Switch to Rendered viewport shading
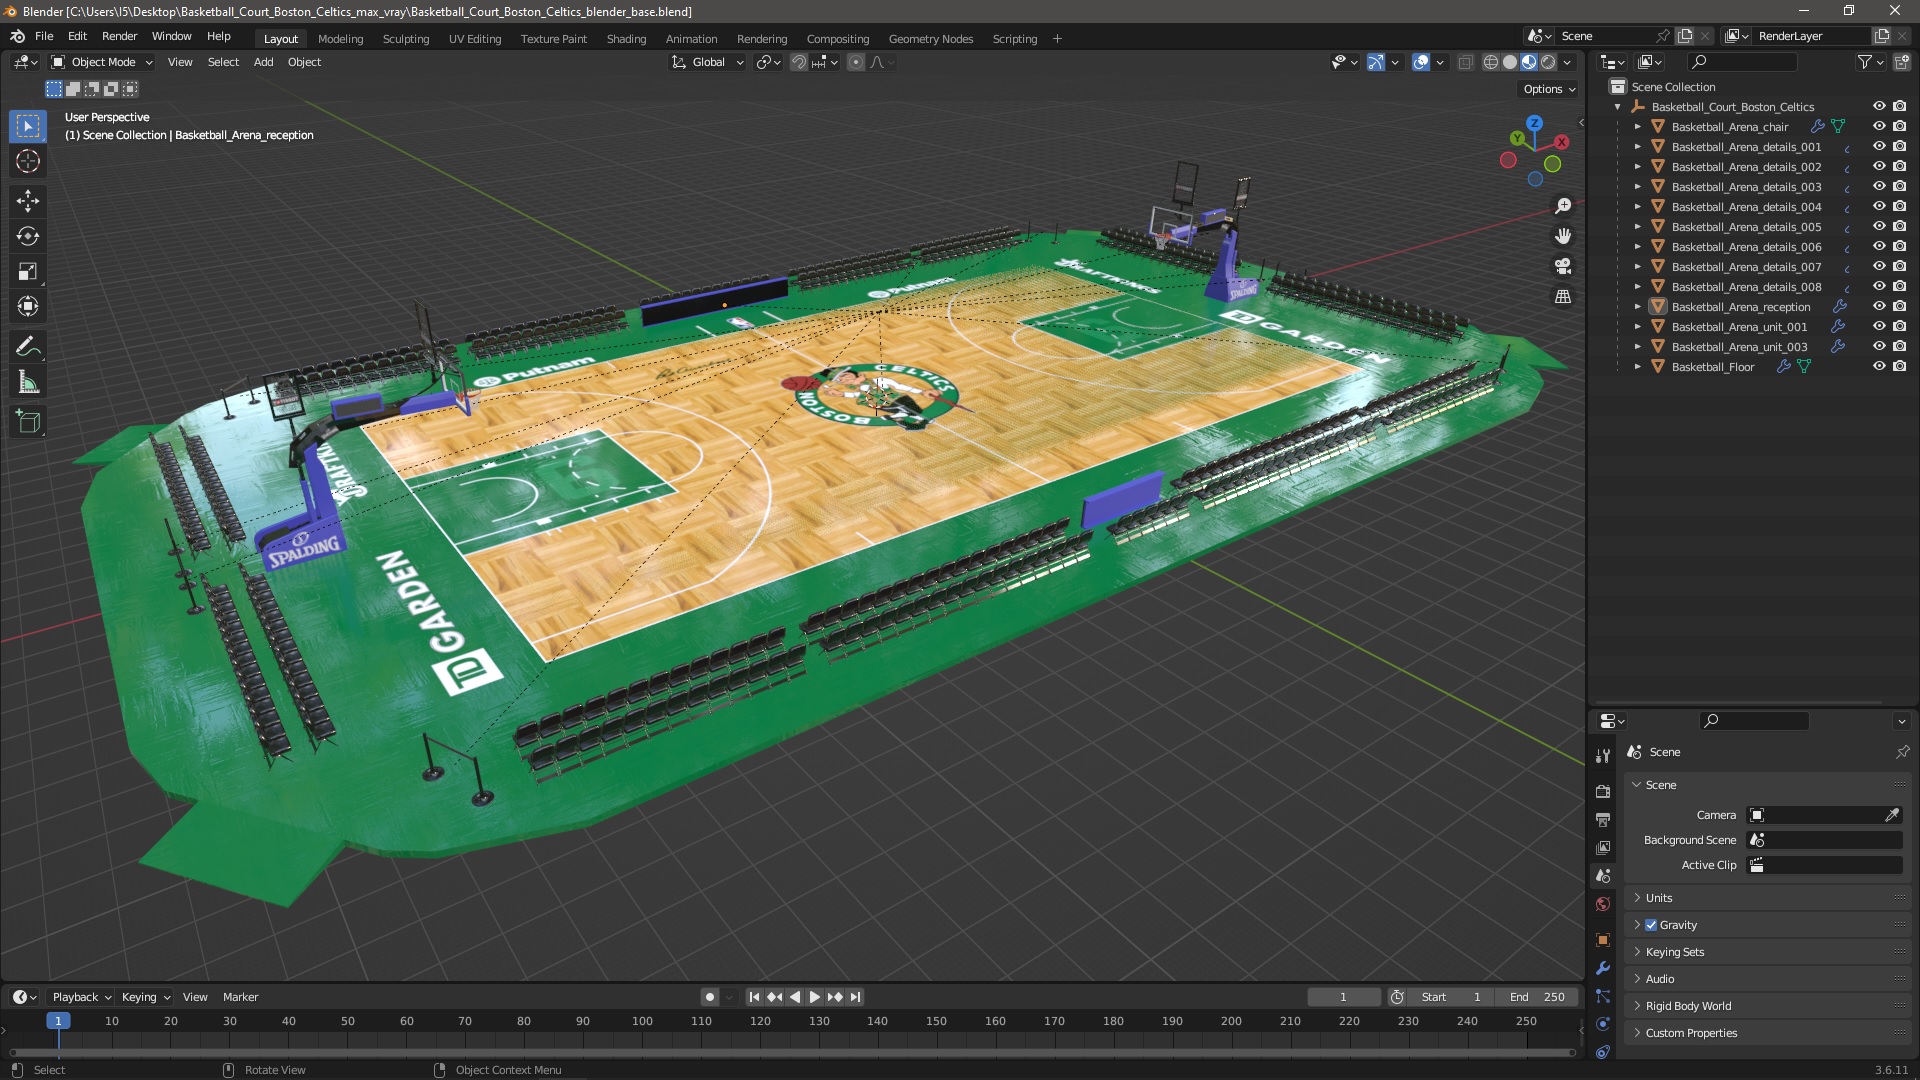 coord(1548,62)
